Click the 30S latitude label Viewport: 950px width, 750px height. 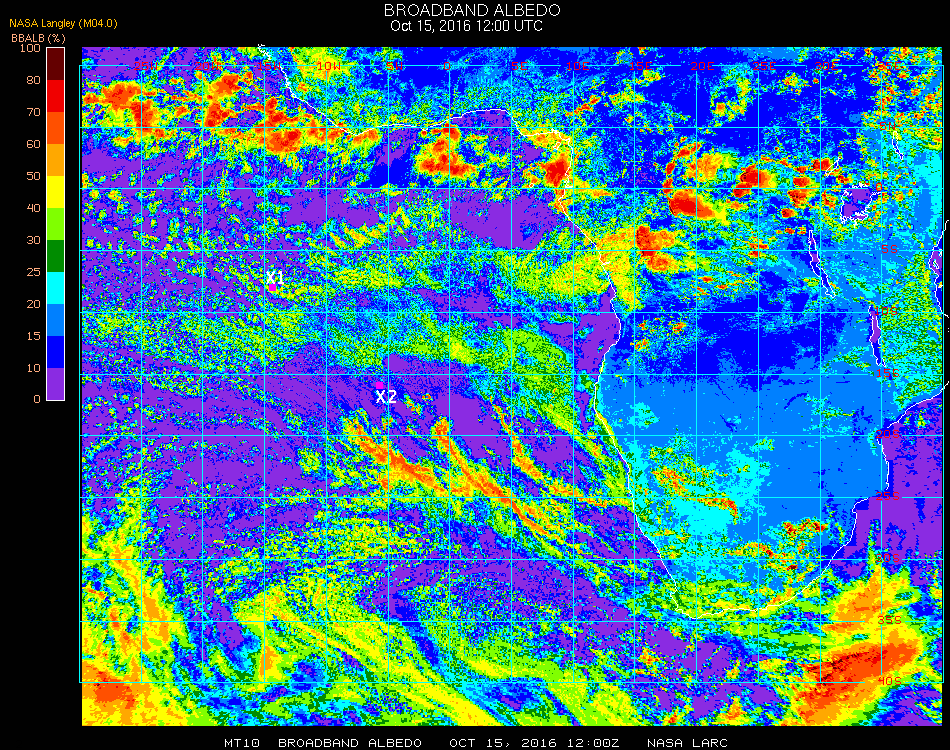888,559
